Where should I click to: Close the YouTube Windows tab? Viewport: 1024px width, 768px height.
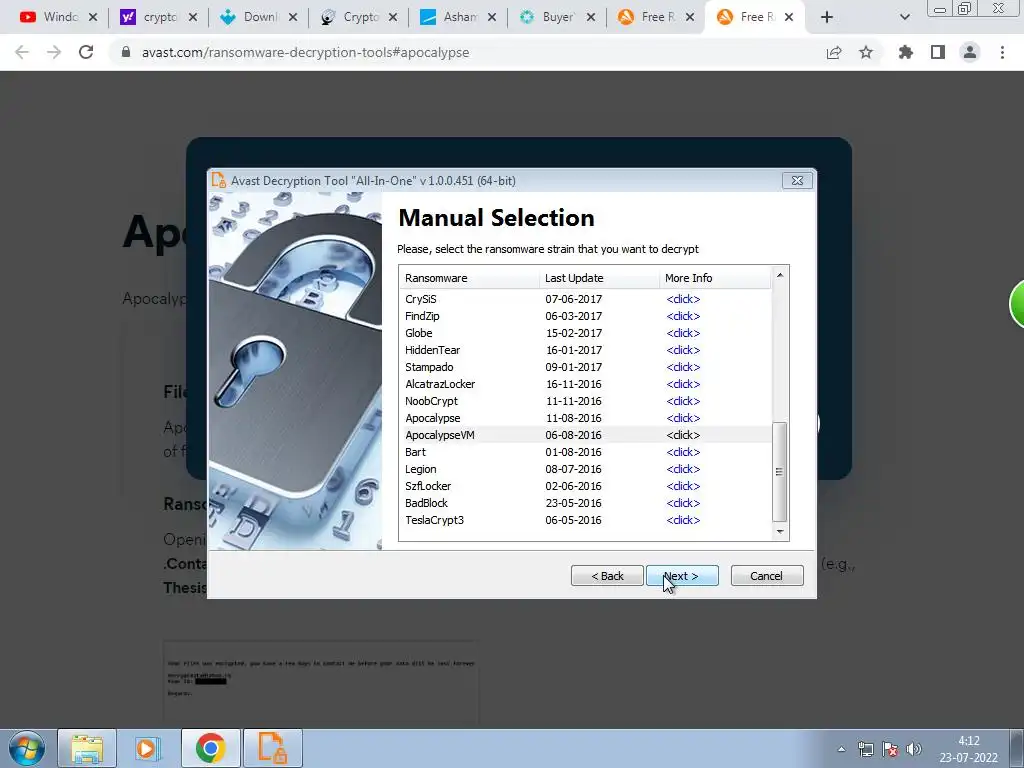pyautogui.click(x=93, y=17)
